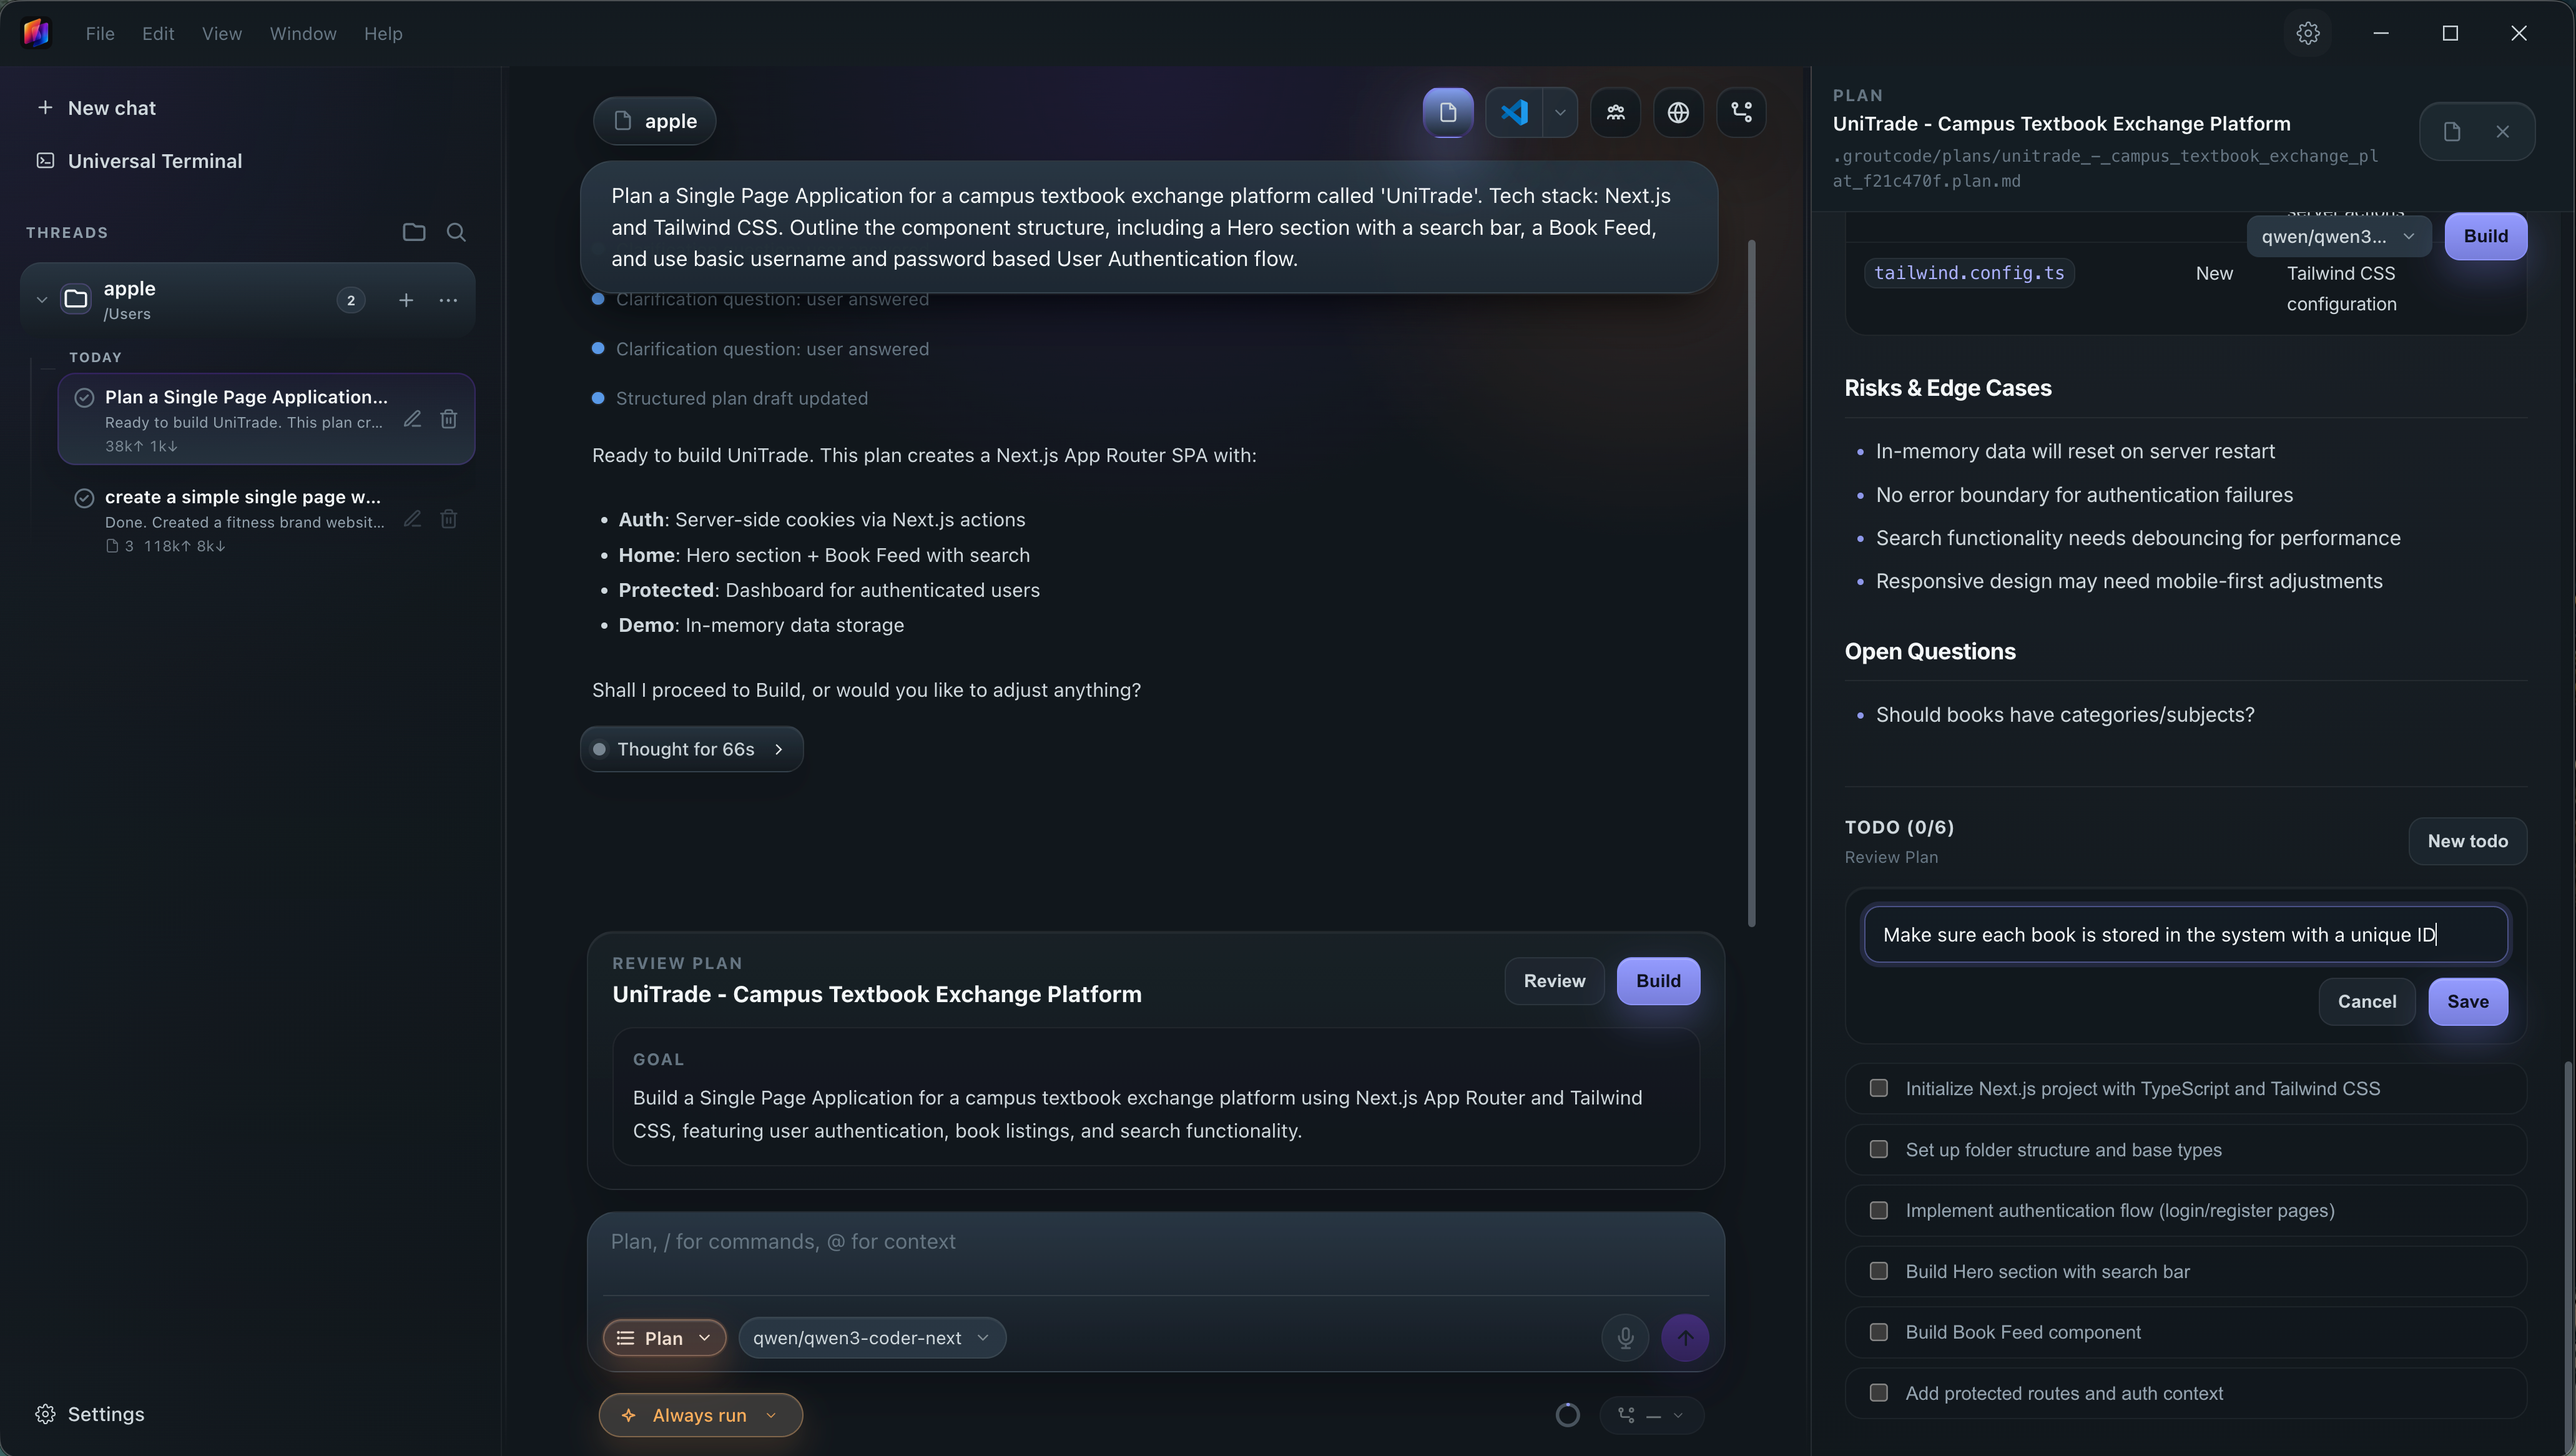Open project in VS Code

tap(1514, 112)
